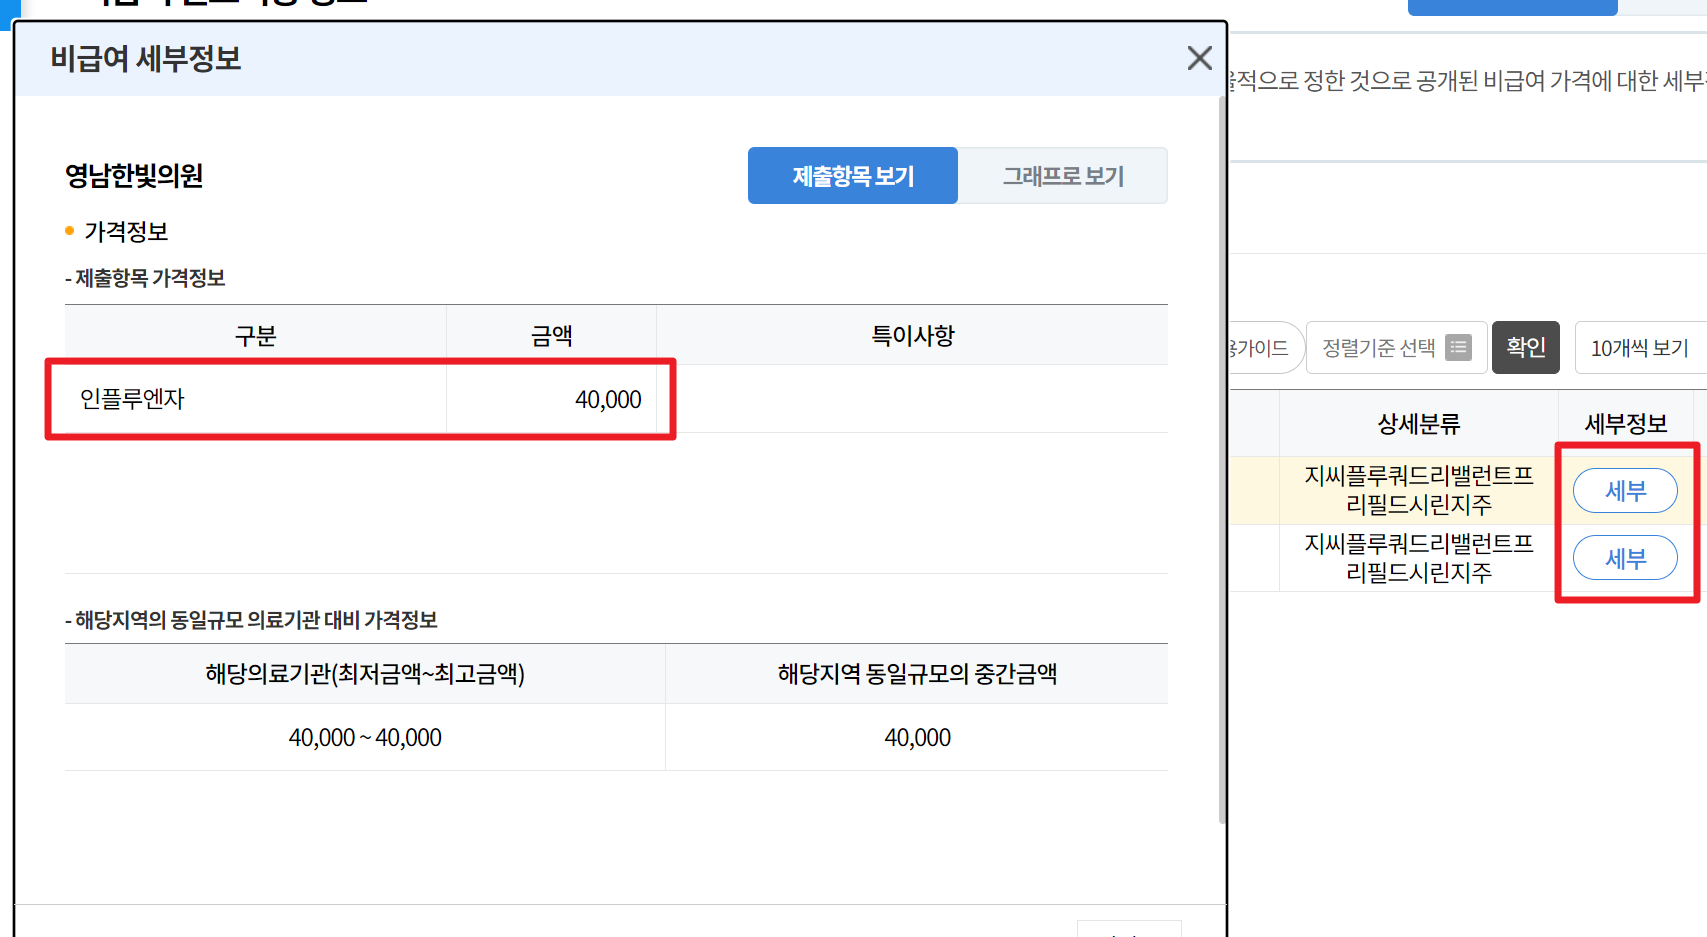Switch to 그래프로 보기 tab

(1063, 176)
